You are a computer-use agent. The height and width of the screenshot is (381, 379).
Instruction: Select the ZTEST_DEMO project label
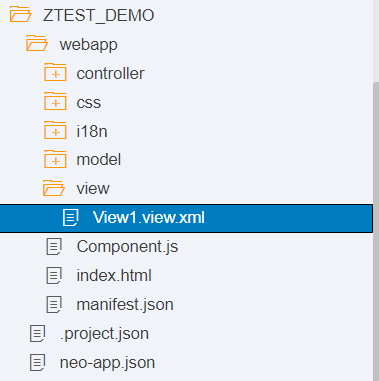(x=98, y=16)
